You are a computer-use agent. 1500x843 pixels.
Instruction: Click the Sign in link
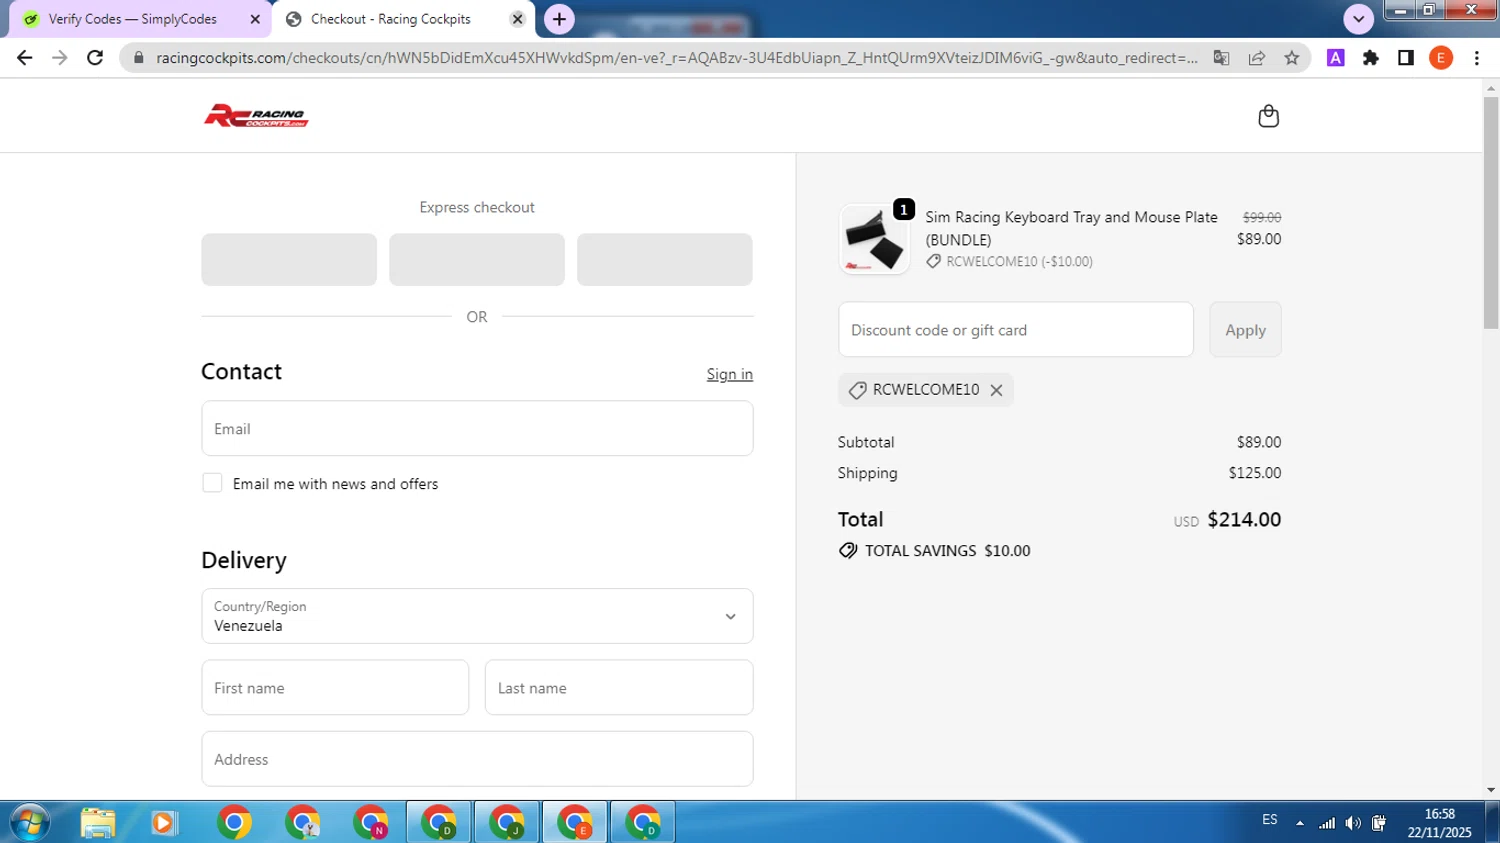pyautogui.click(x=730, y=374)
